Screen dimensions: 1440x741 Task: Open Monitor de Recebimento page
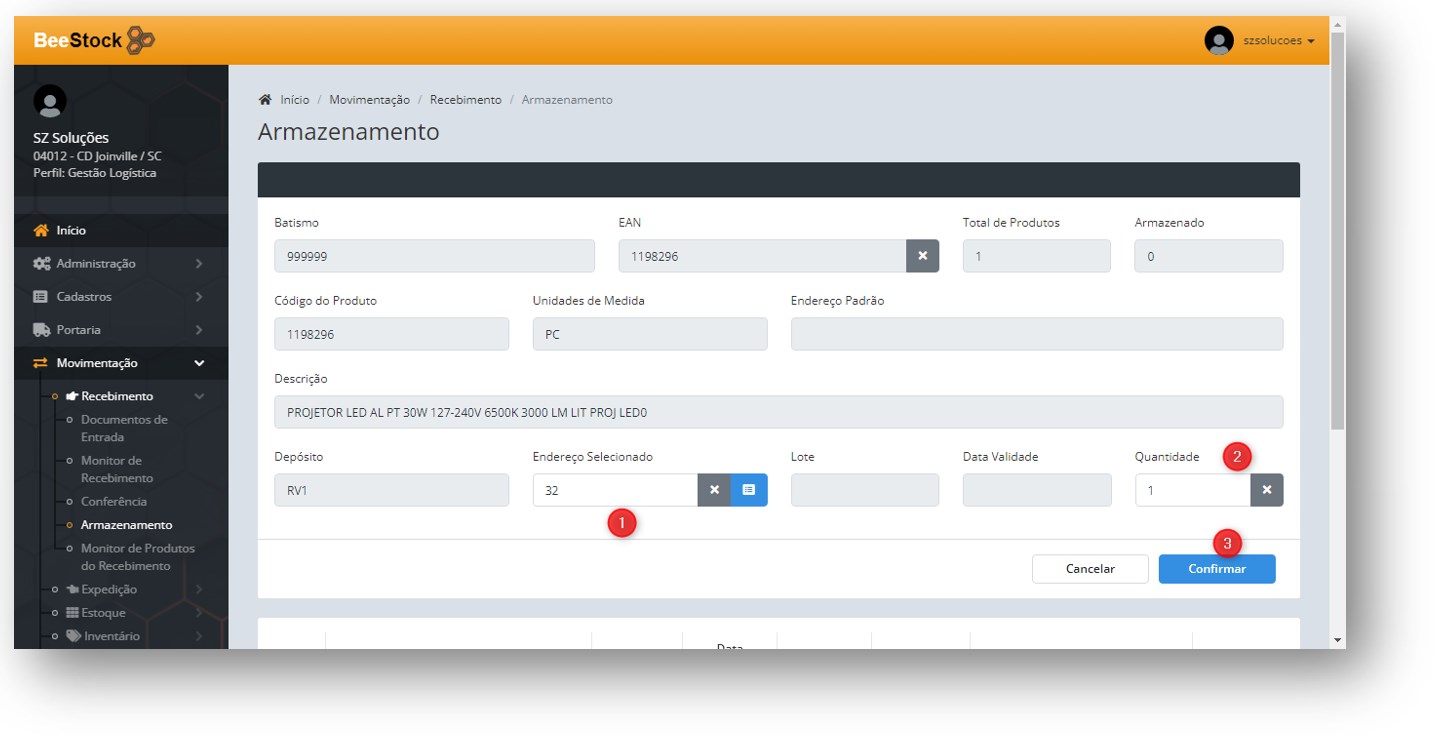pos(117,469)
